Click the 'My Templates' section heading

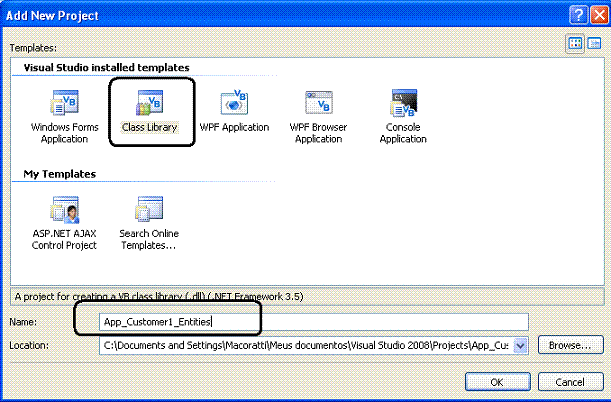coord(60,174)
